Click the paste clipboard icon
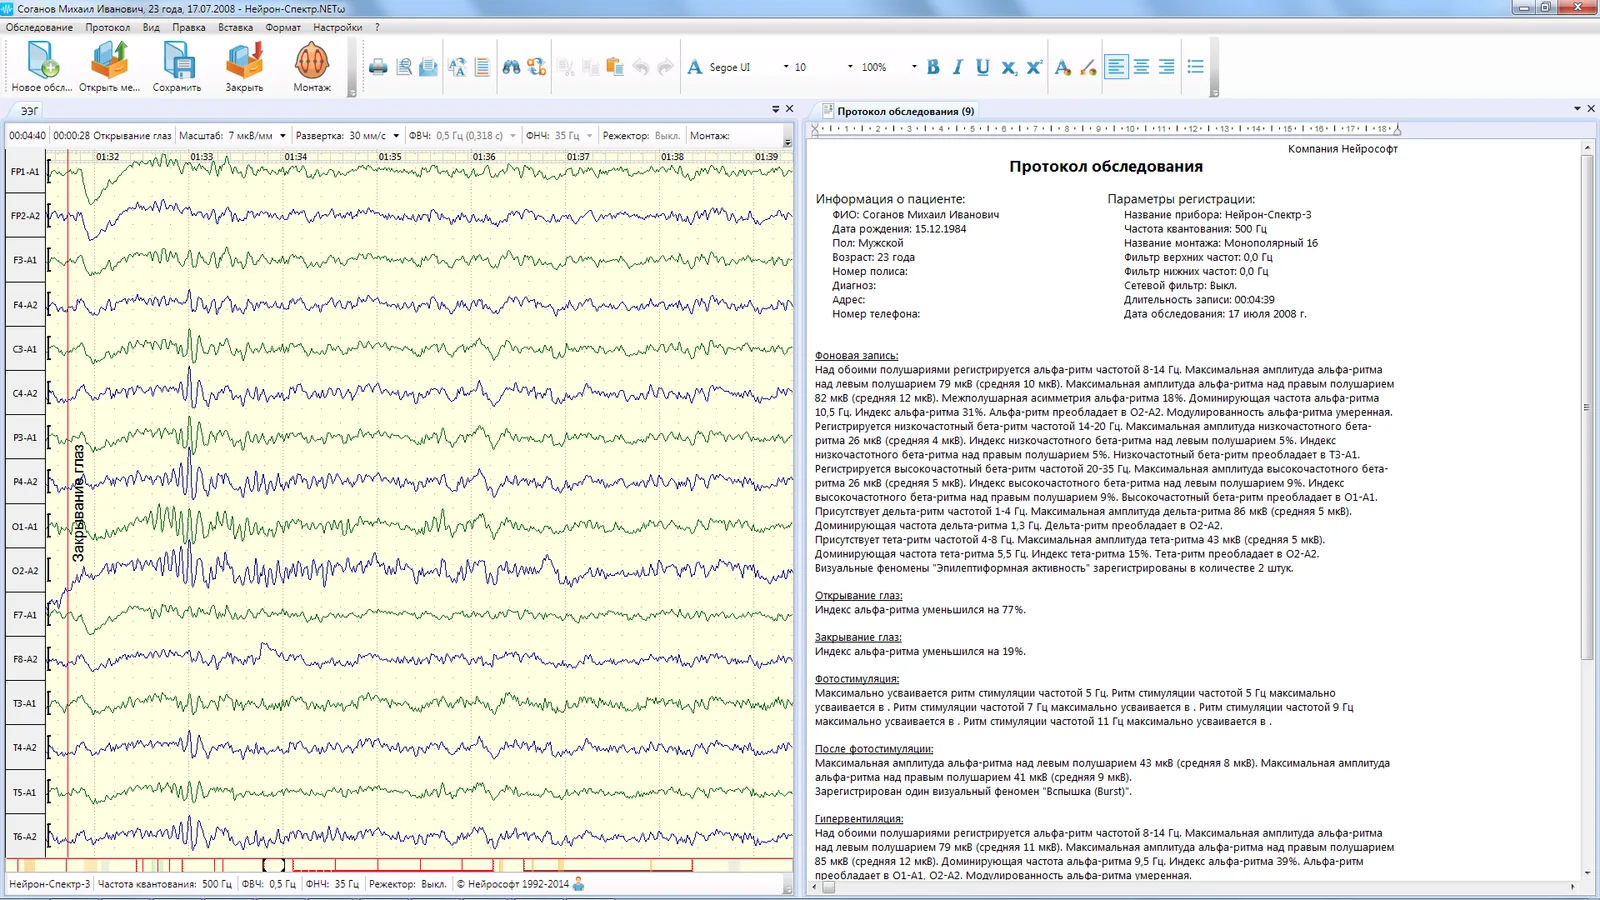 [x=615, y=67]
